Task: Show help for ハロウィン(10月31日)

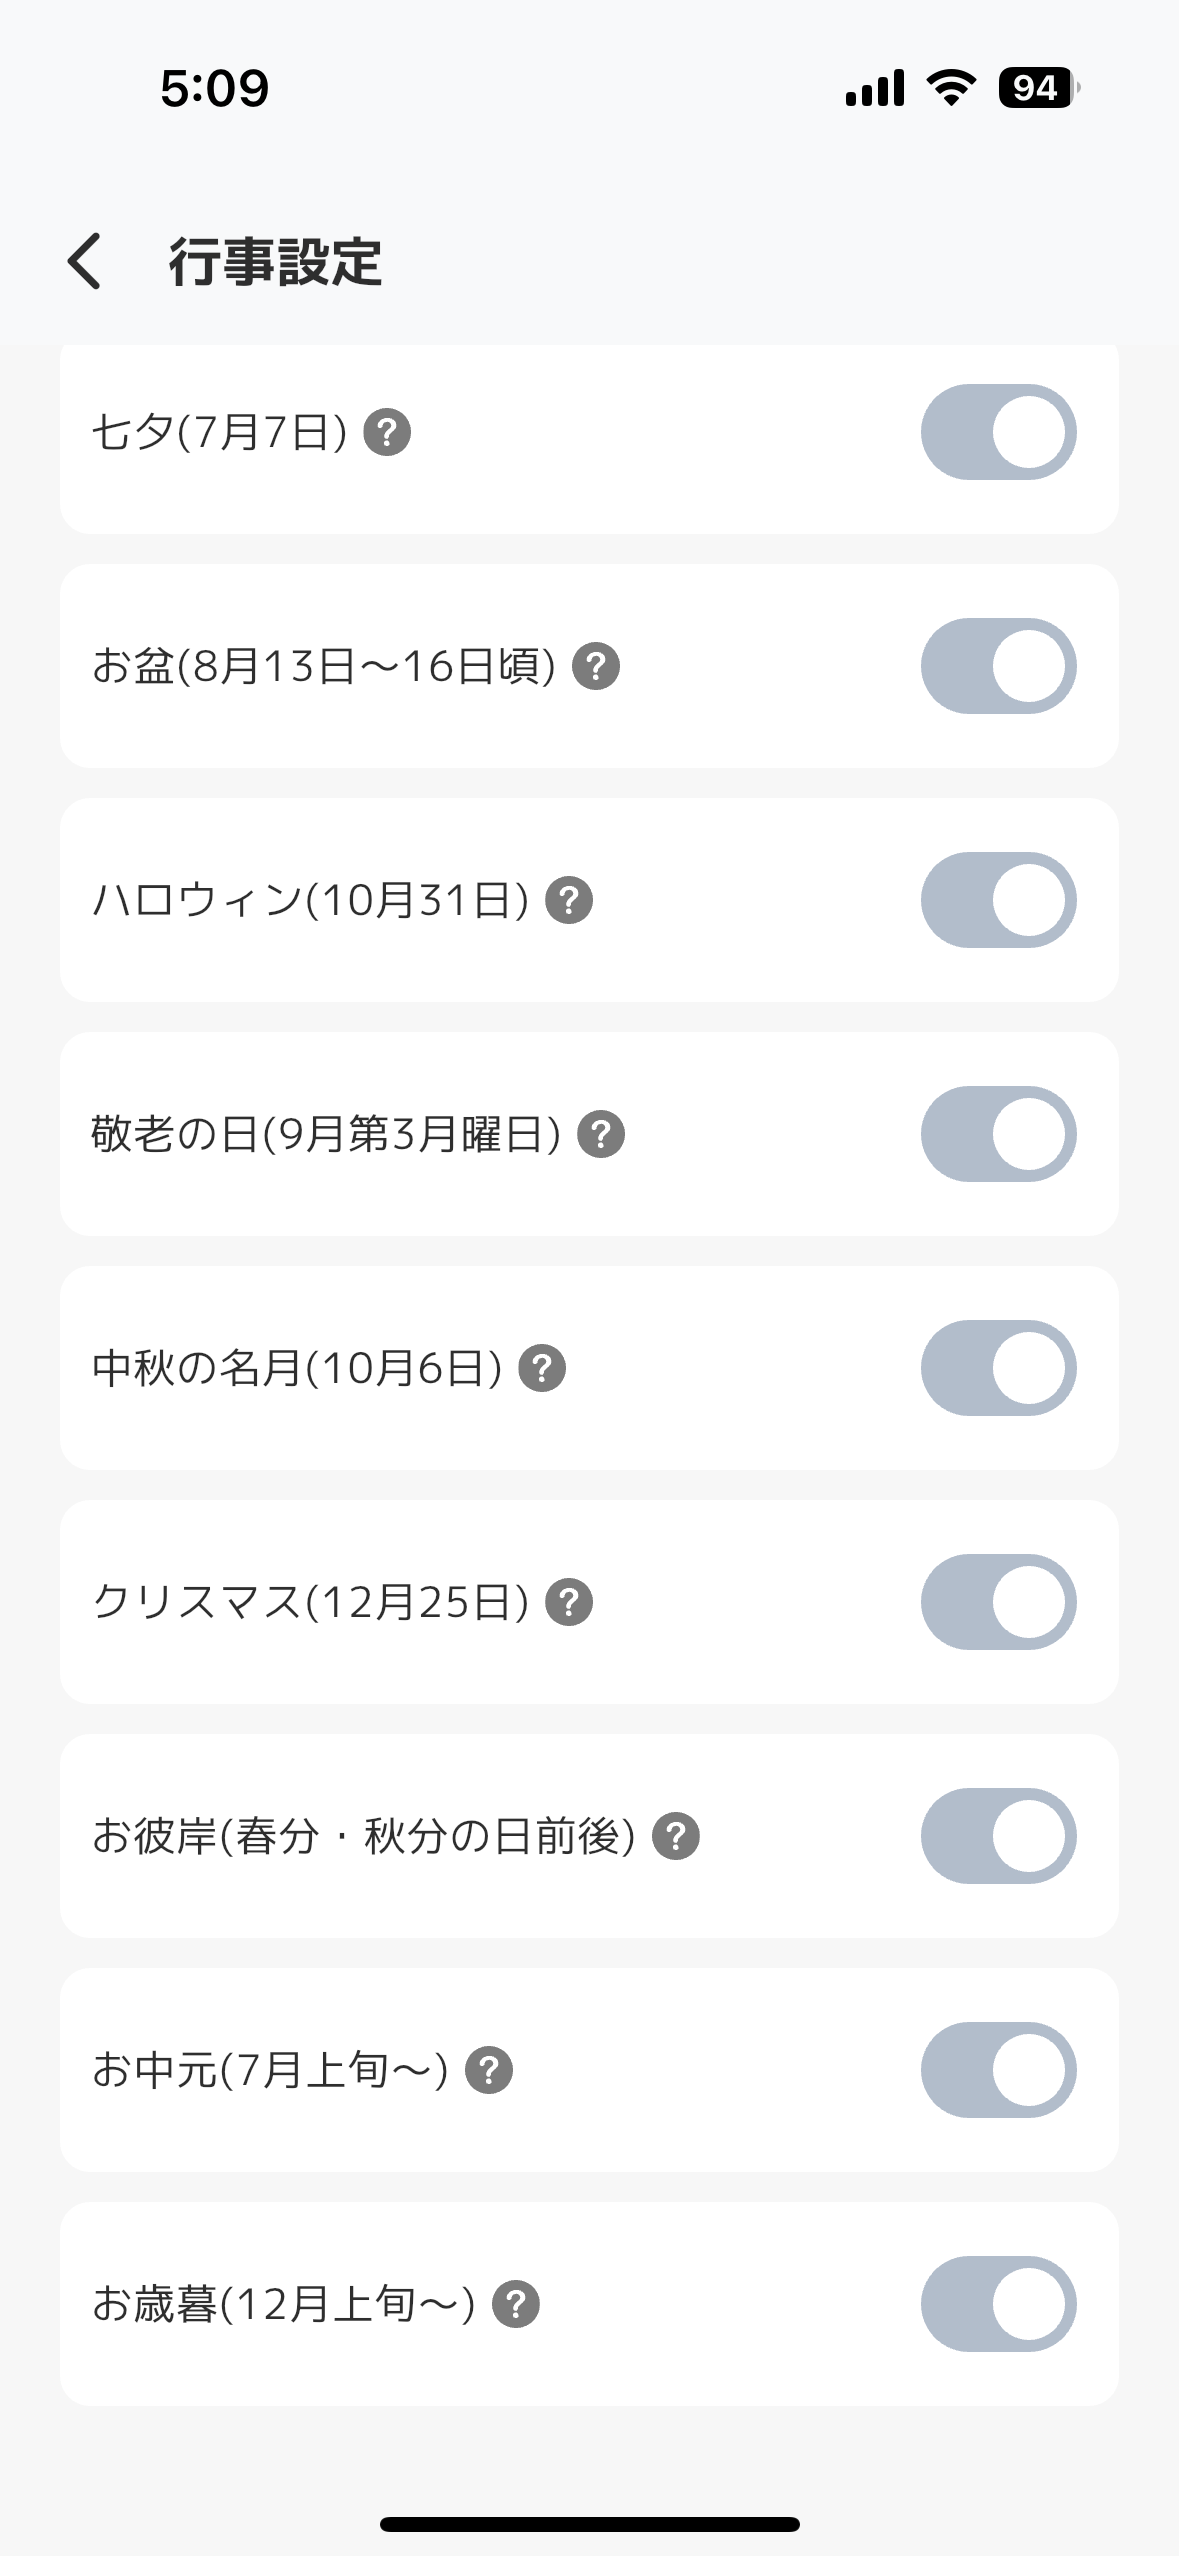Action: 569,900
